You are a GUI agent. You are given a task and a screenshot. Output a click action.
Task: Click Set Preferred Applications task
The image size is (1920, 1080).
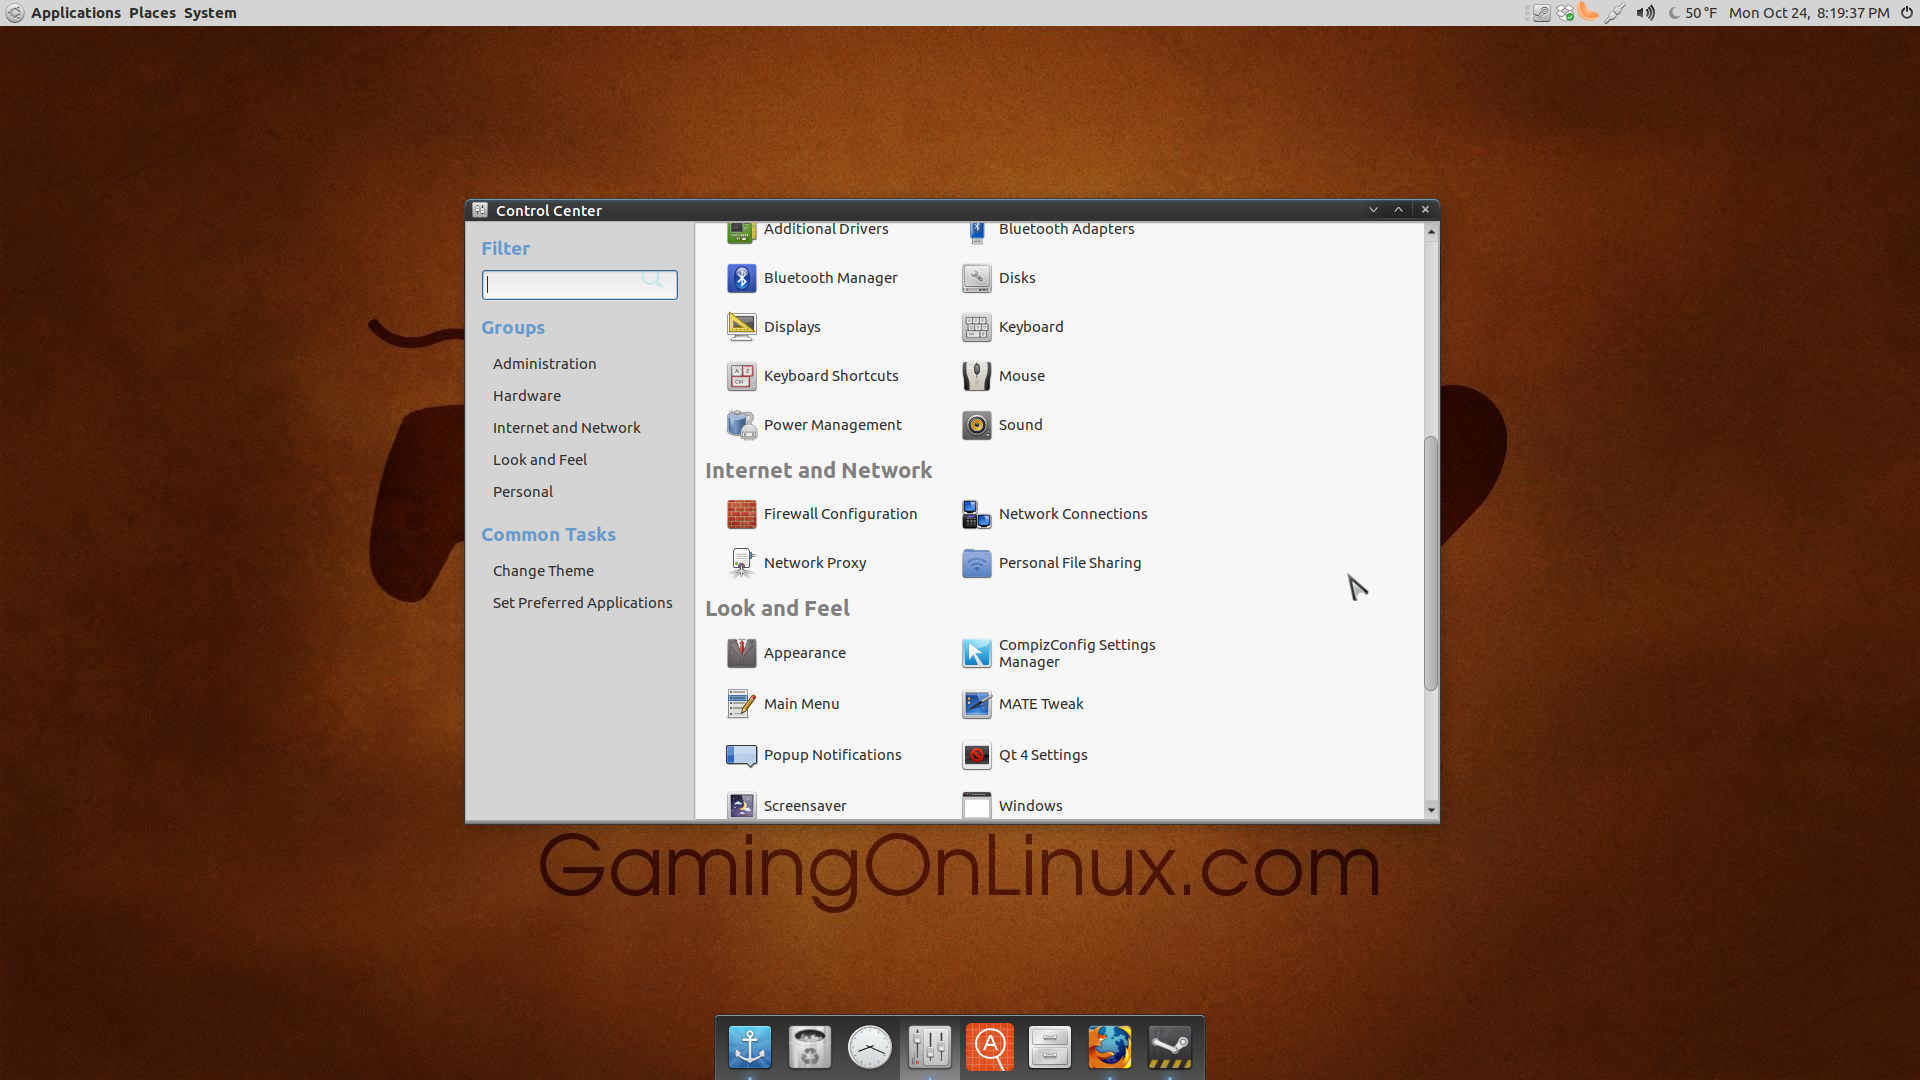[582, 603]
